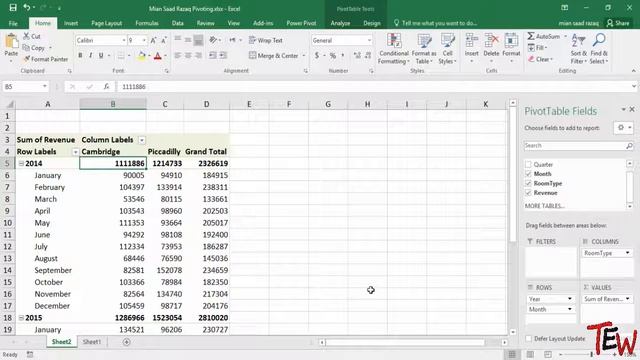Click the Delete cells icon
The width and height of the screenshot is (640, 360).
(491, 41)
